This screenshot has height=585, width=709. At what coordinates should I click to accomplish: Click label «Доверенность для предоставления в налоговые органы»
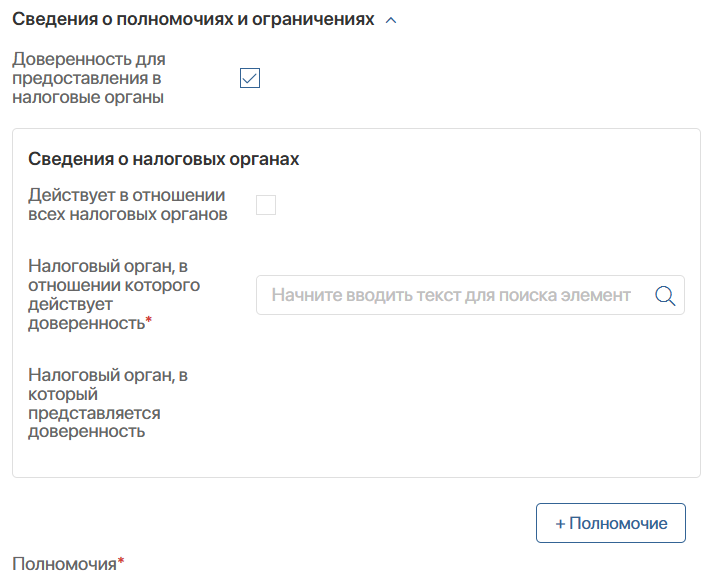tap(88, 78)
